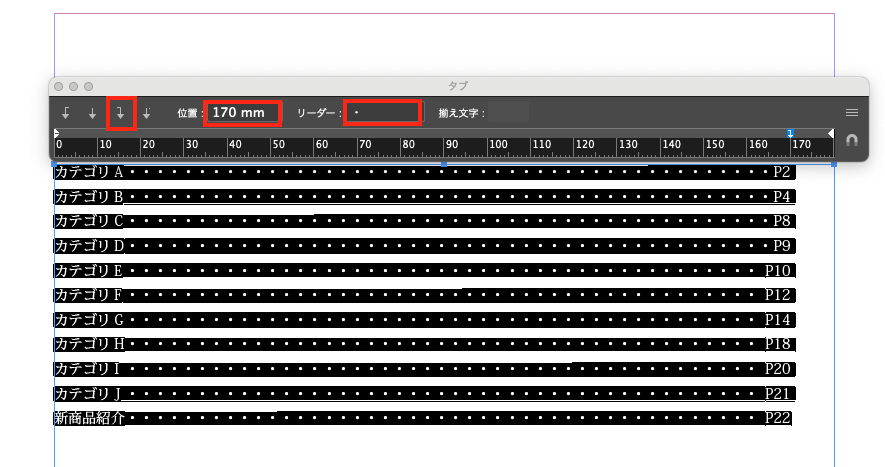Click the 揃え文字 align-on character field
The width and height of the screenshot is (885, 467).
509,113
